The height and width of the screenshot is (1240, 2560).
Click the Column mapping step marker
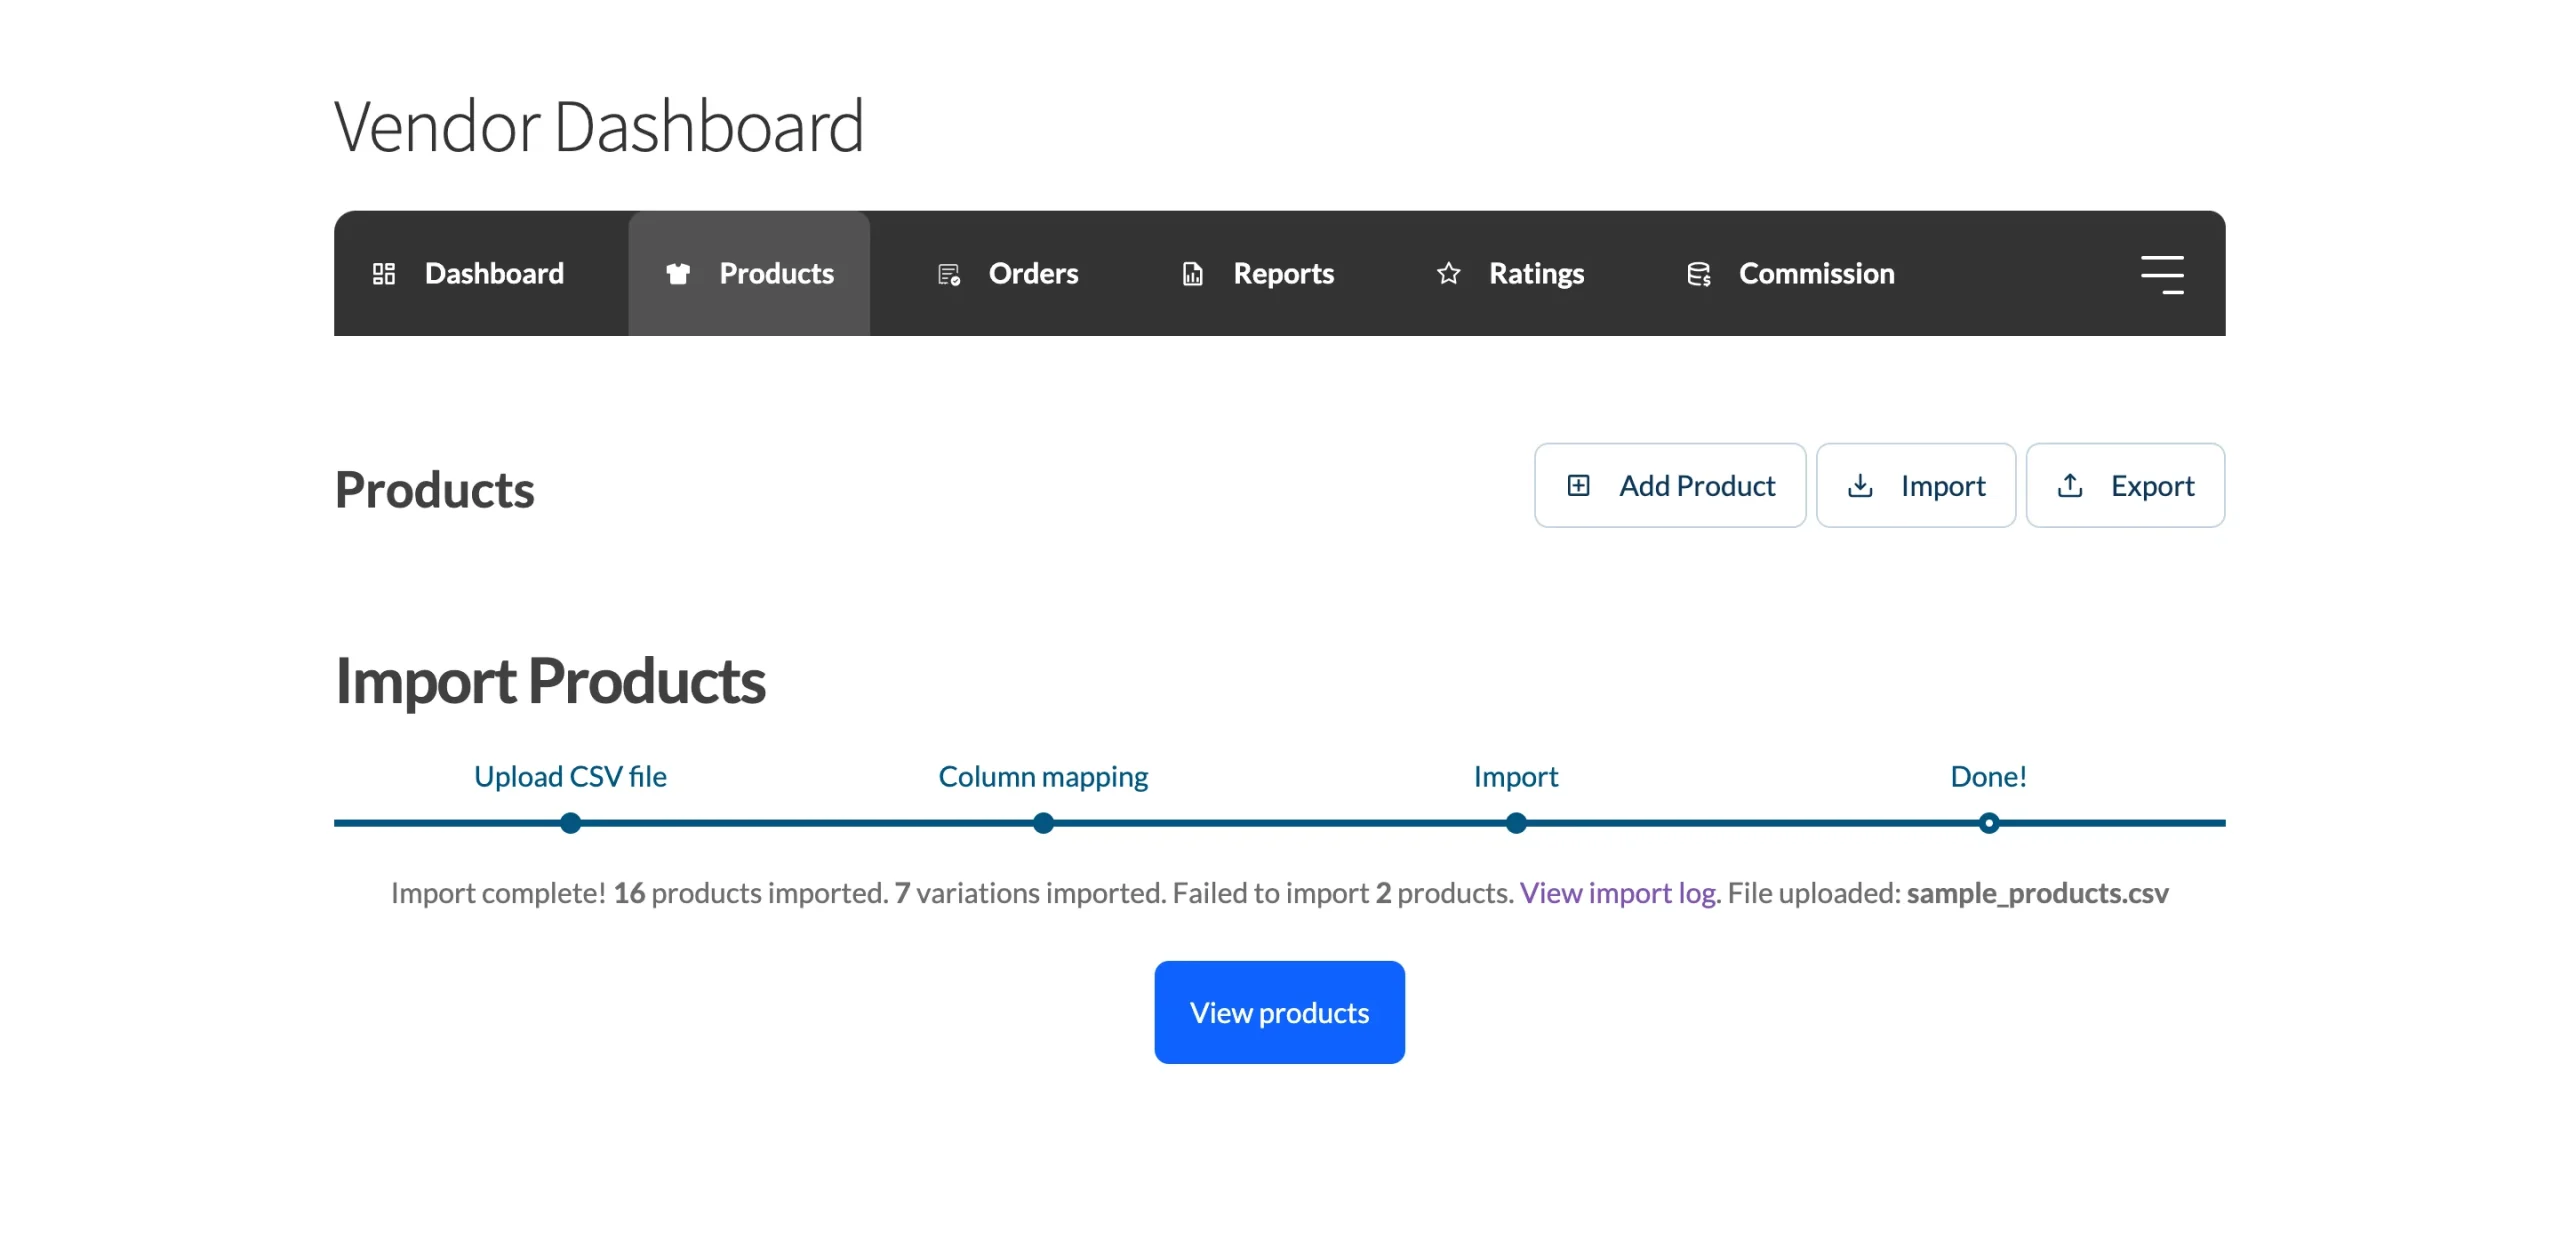1043,824
